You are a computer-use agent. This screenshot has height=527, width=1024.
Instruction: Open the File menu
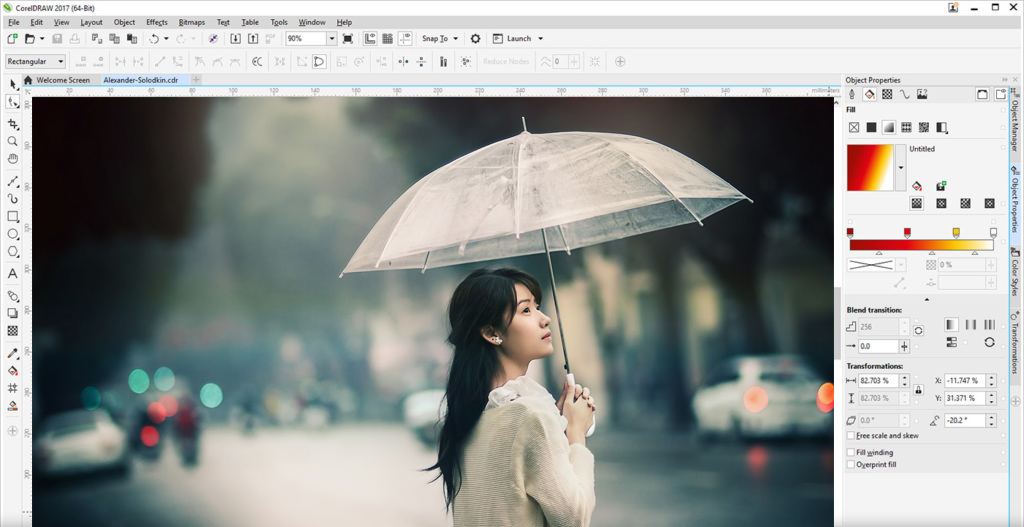coord(14,22)
